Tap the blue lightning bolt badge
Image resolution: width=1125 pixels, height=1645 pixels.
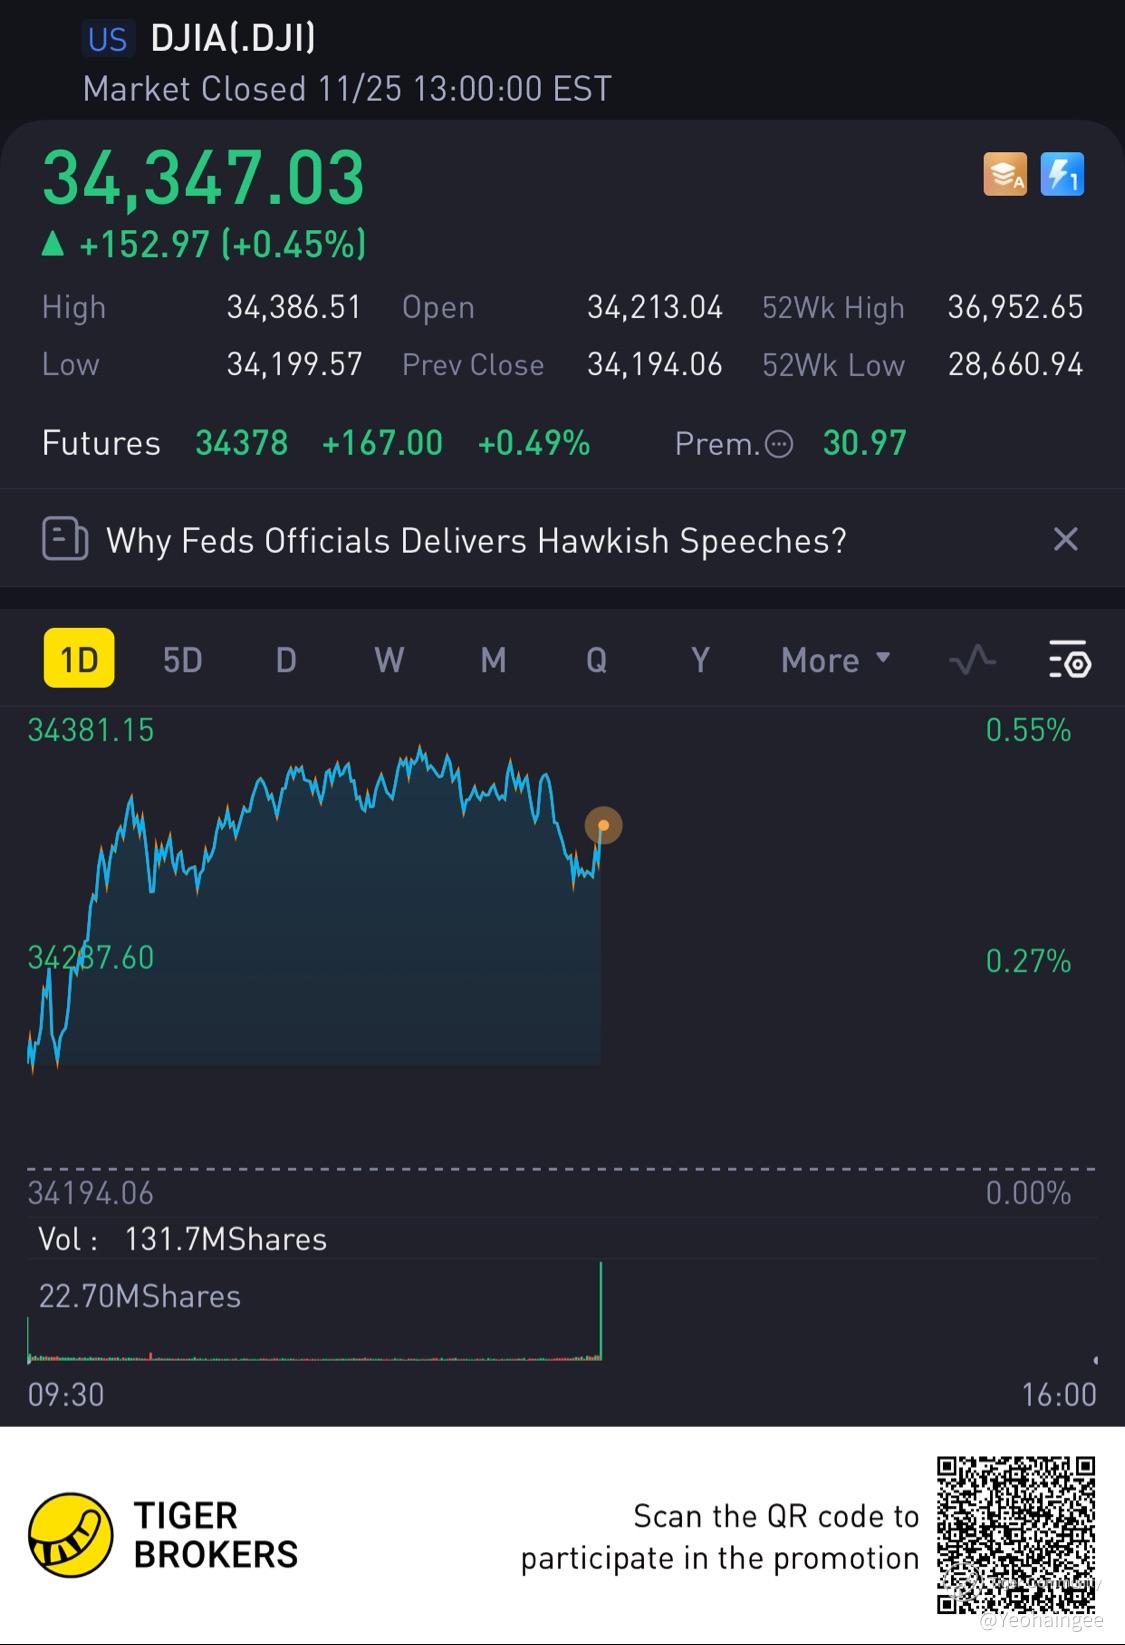pos(1062,175)
